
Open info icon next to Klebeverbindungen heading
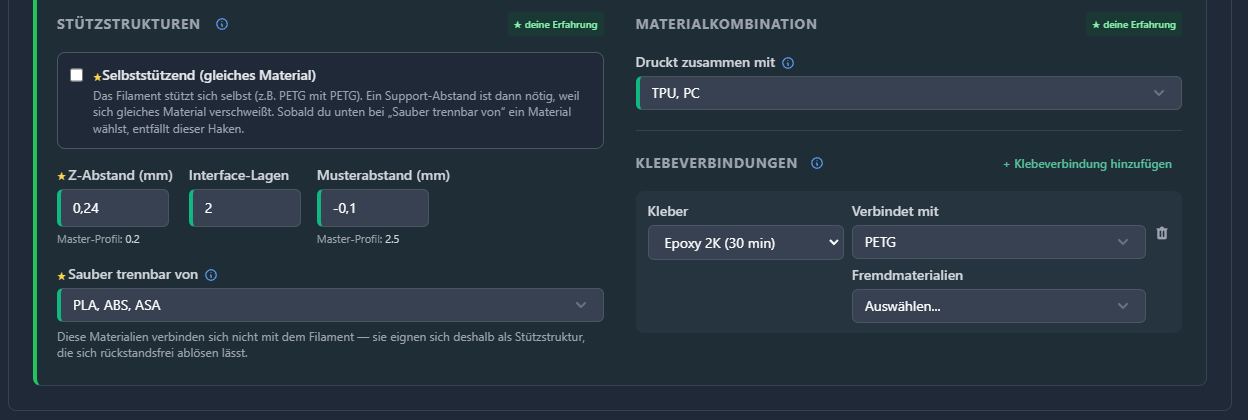[x=817, y=163]
